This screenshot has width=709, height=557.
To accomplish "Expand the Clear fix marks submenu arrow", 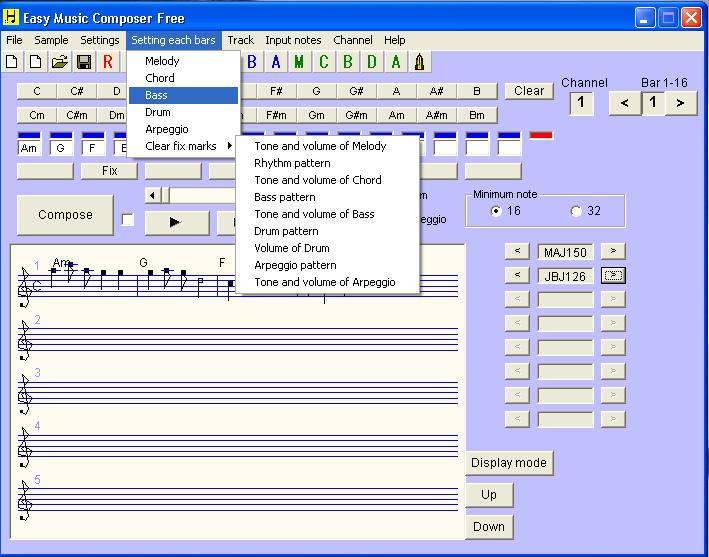I will coord(230,146).
